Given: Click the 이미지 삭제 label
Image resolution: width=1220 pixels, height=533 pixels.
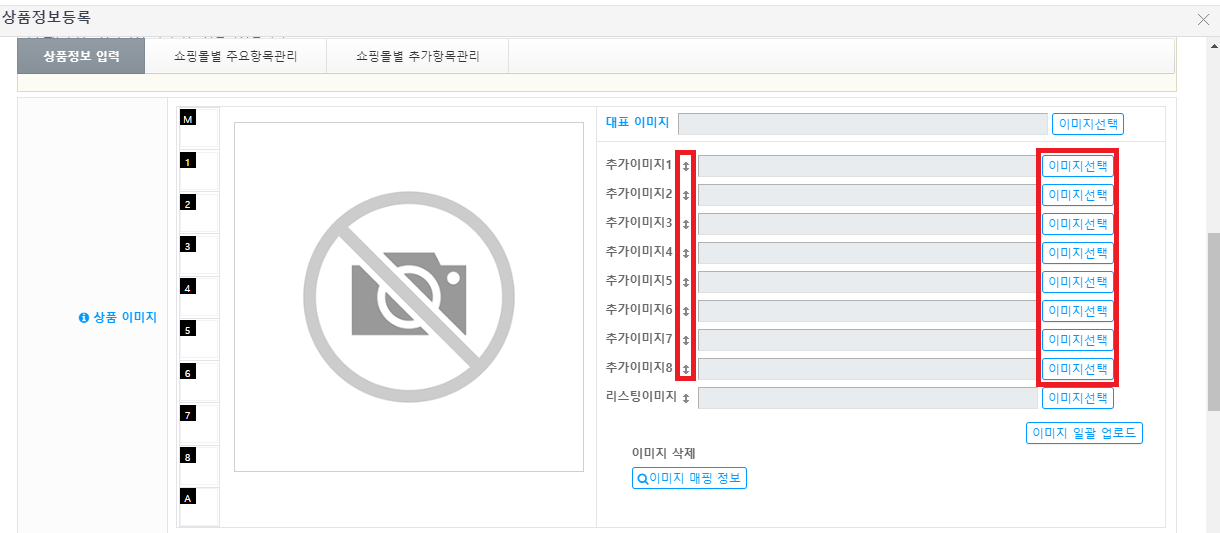Looking at the screenshot, I should click(663, 454).
